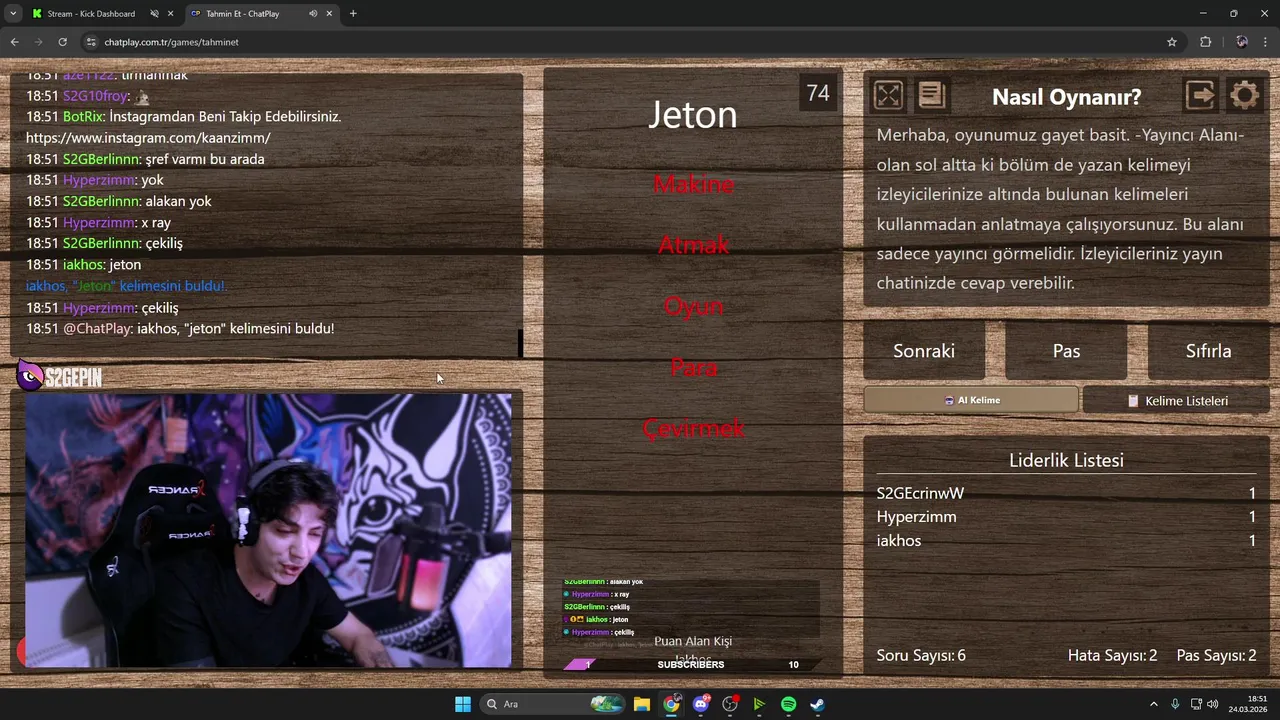Viewport: 1280px width, 720px height.
Task: Click the 74 countdown timer box
Action: (818, 93)
